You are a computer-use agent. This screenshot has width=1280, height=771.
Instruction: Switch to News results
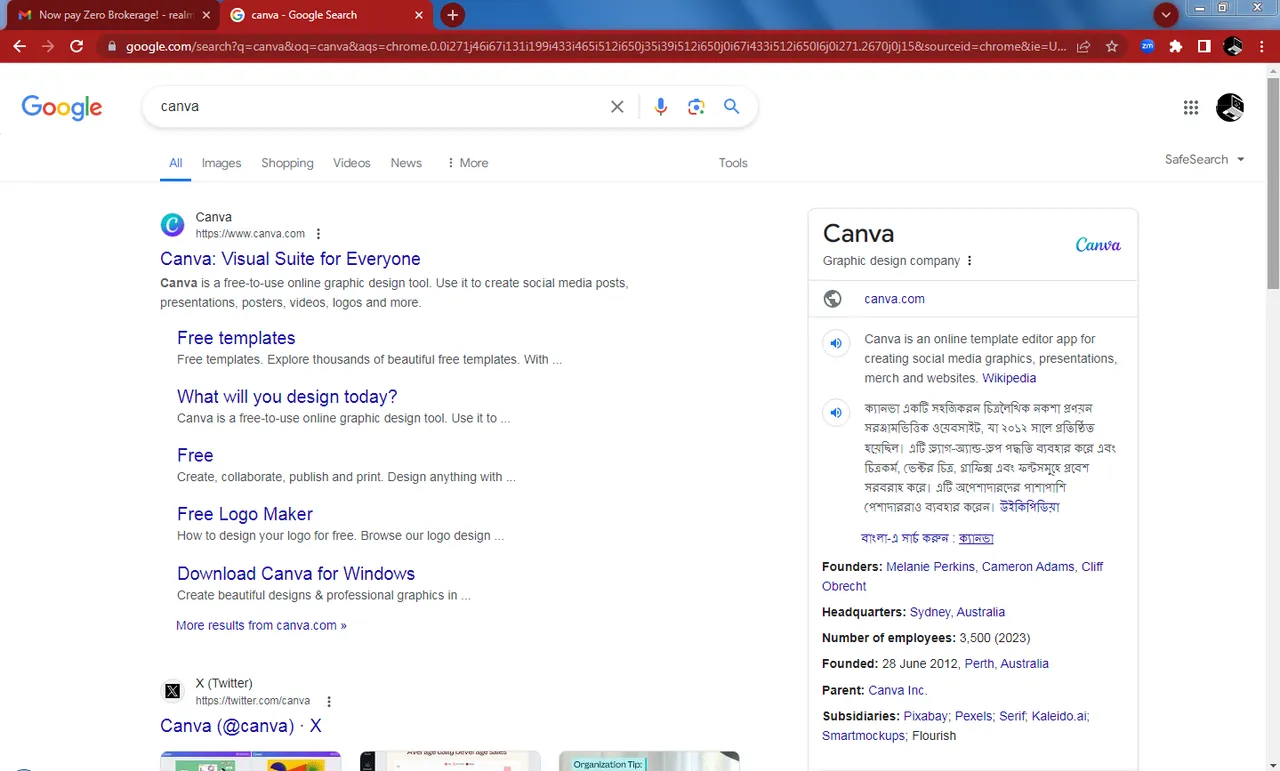[x=406, y=163]
